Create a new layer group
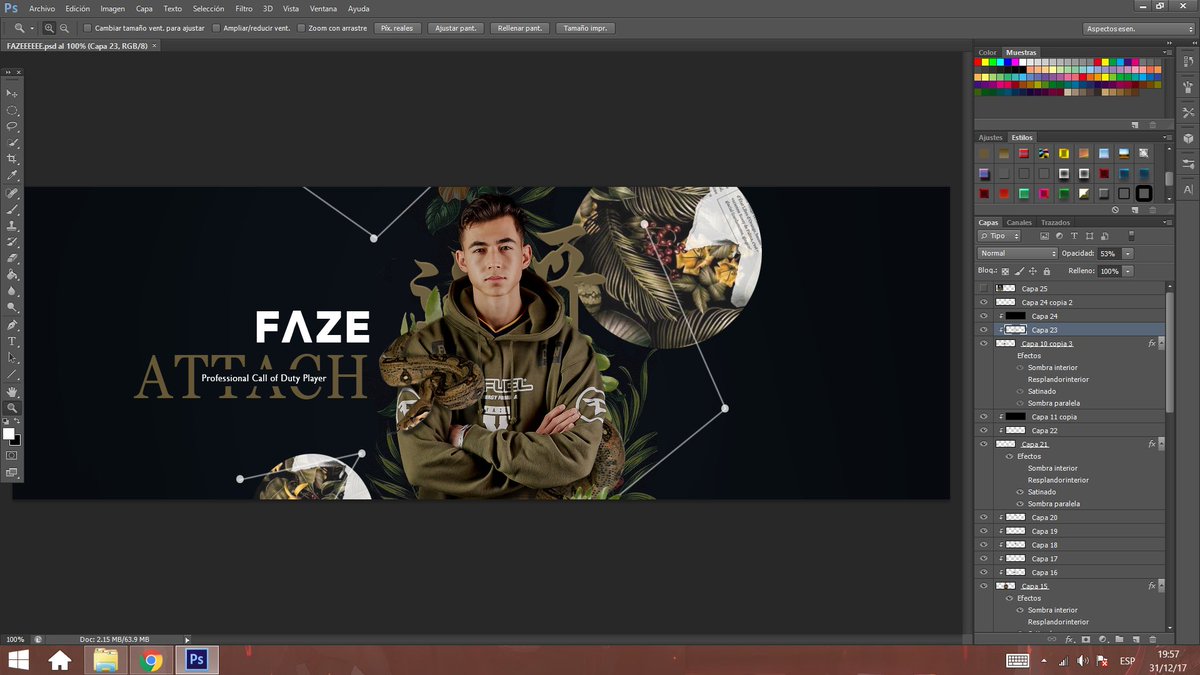This screenshot has width=1200, height=675. click(x=1119, y=638)
